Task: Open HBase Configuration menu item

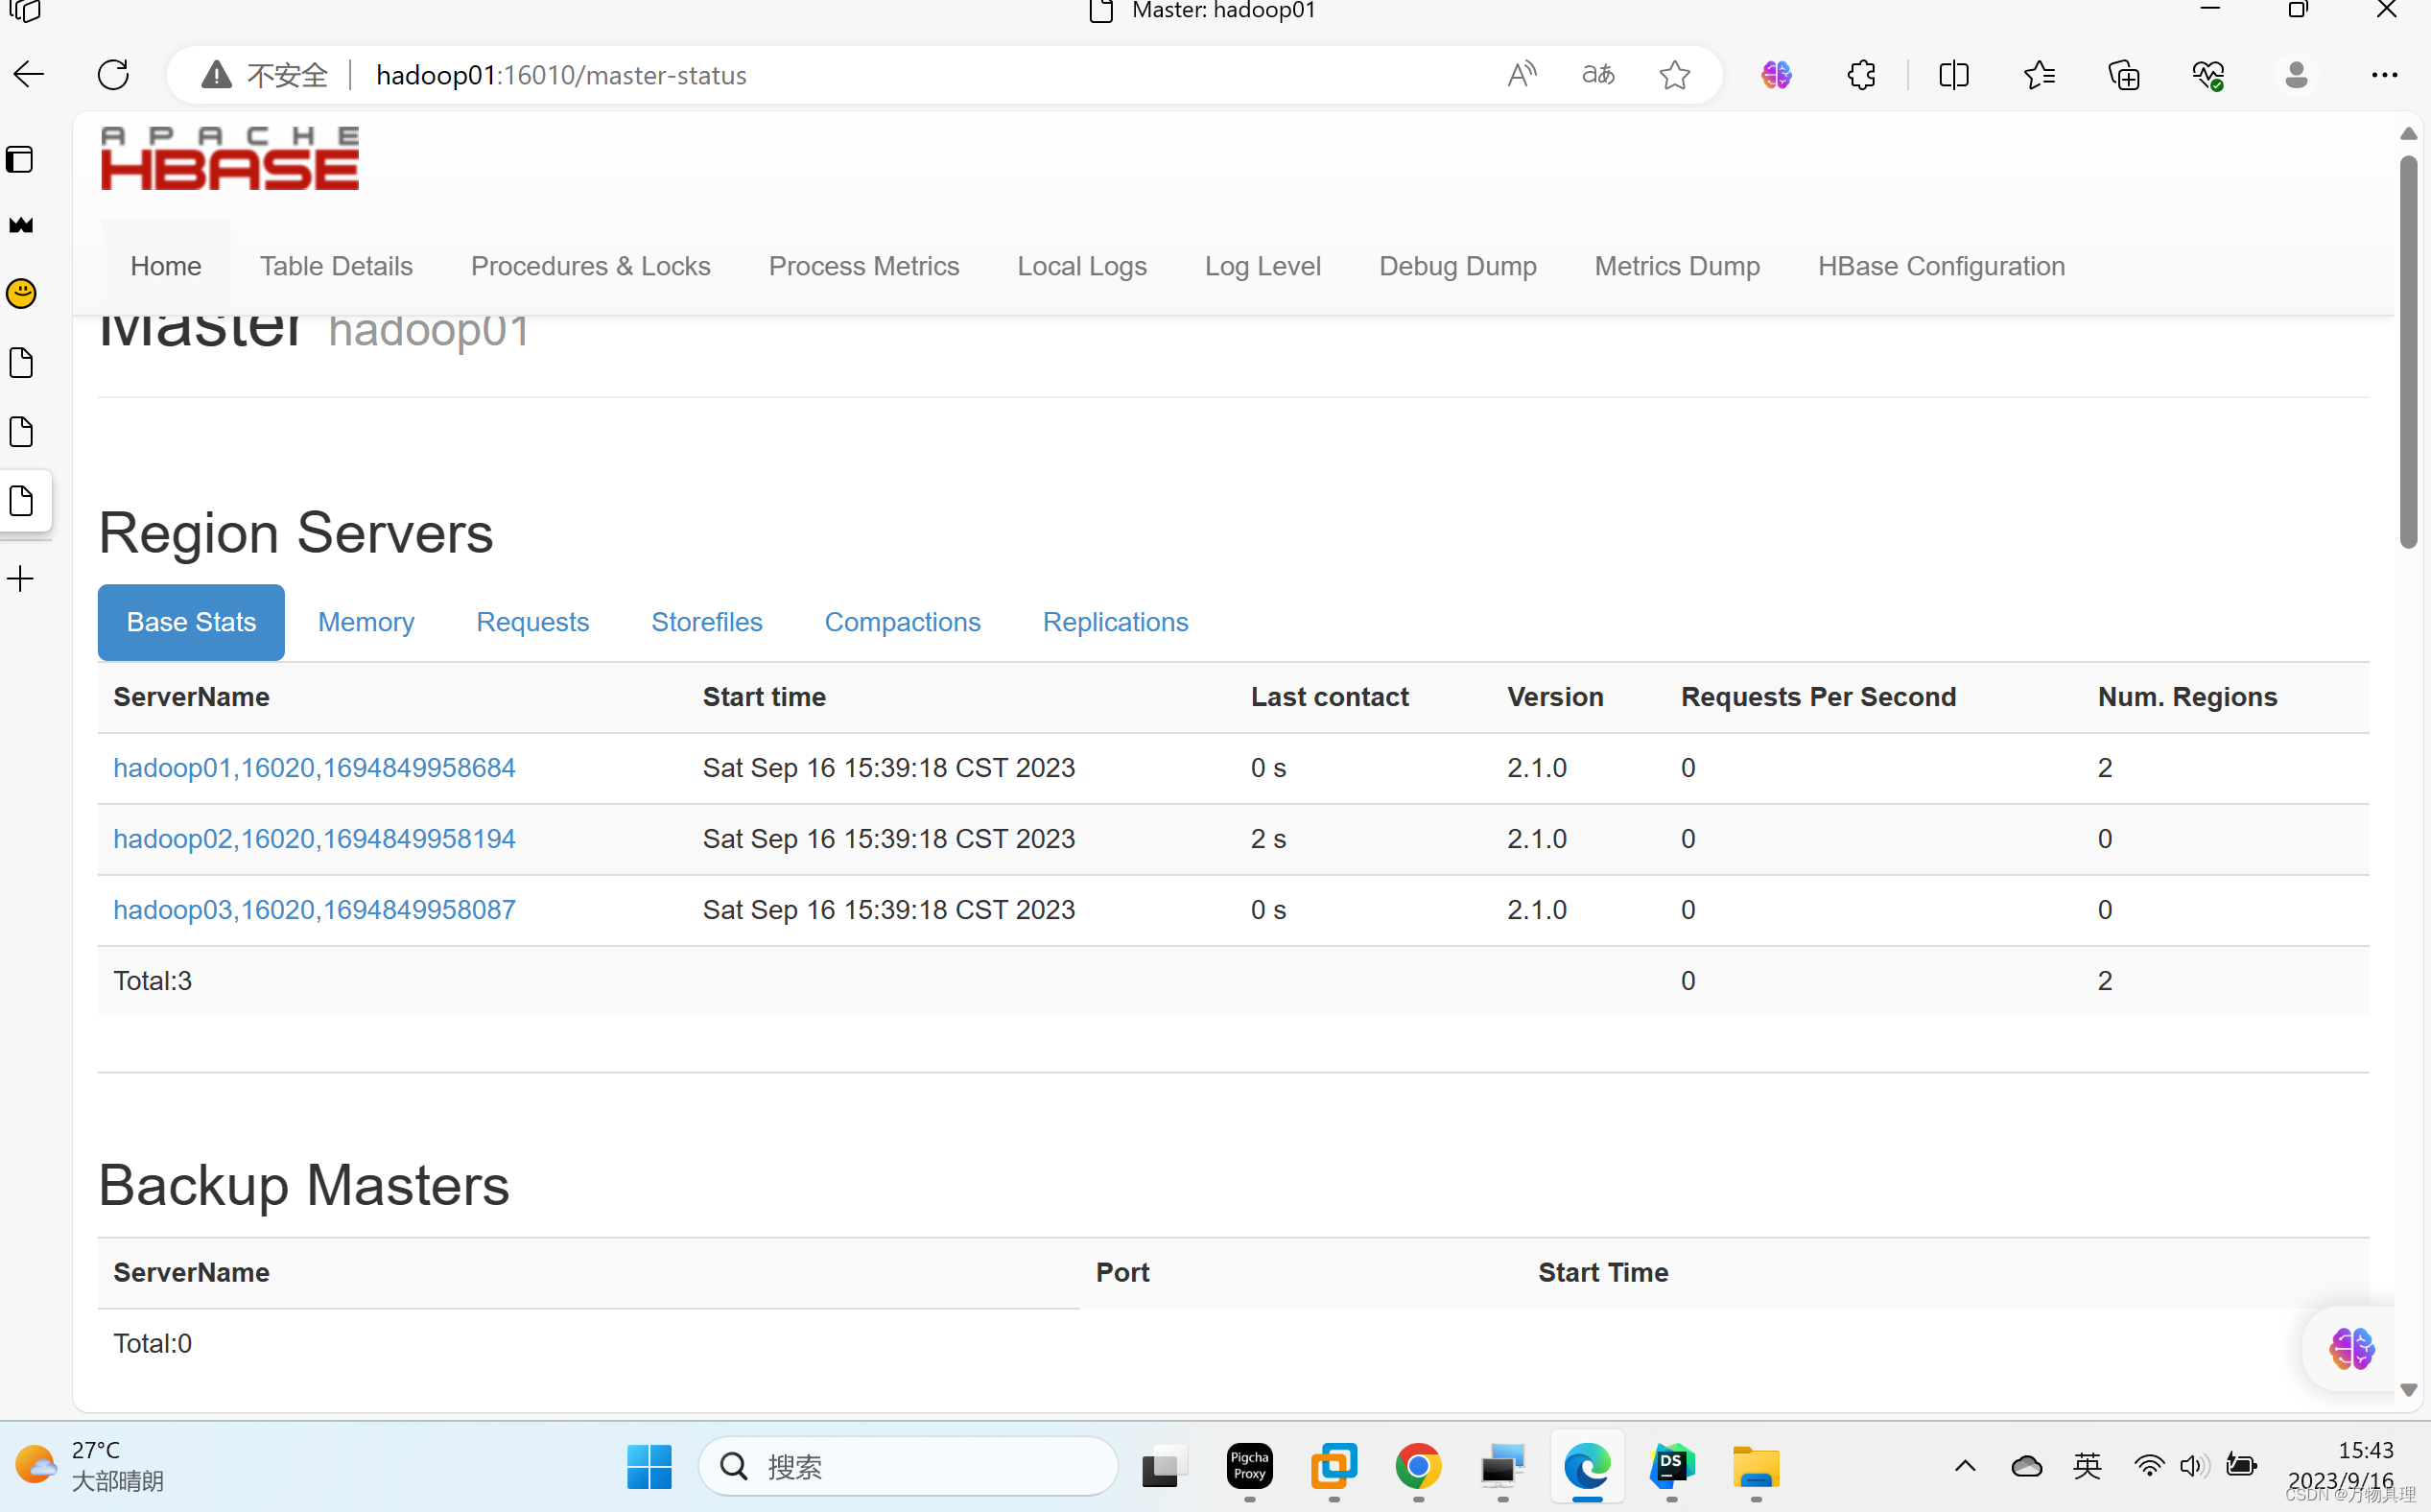Action: (x=1940, y=266)
